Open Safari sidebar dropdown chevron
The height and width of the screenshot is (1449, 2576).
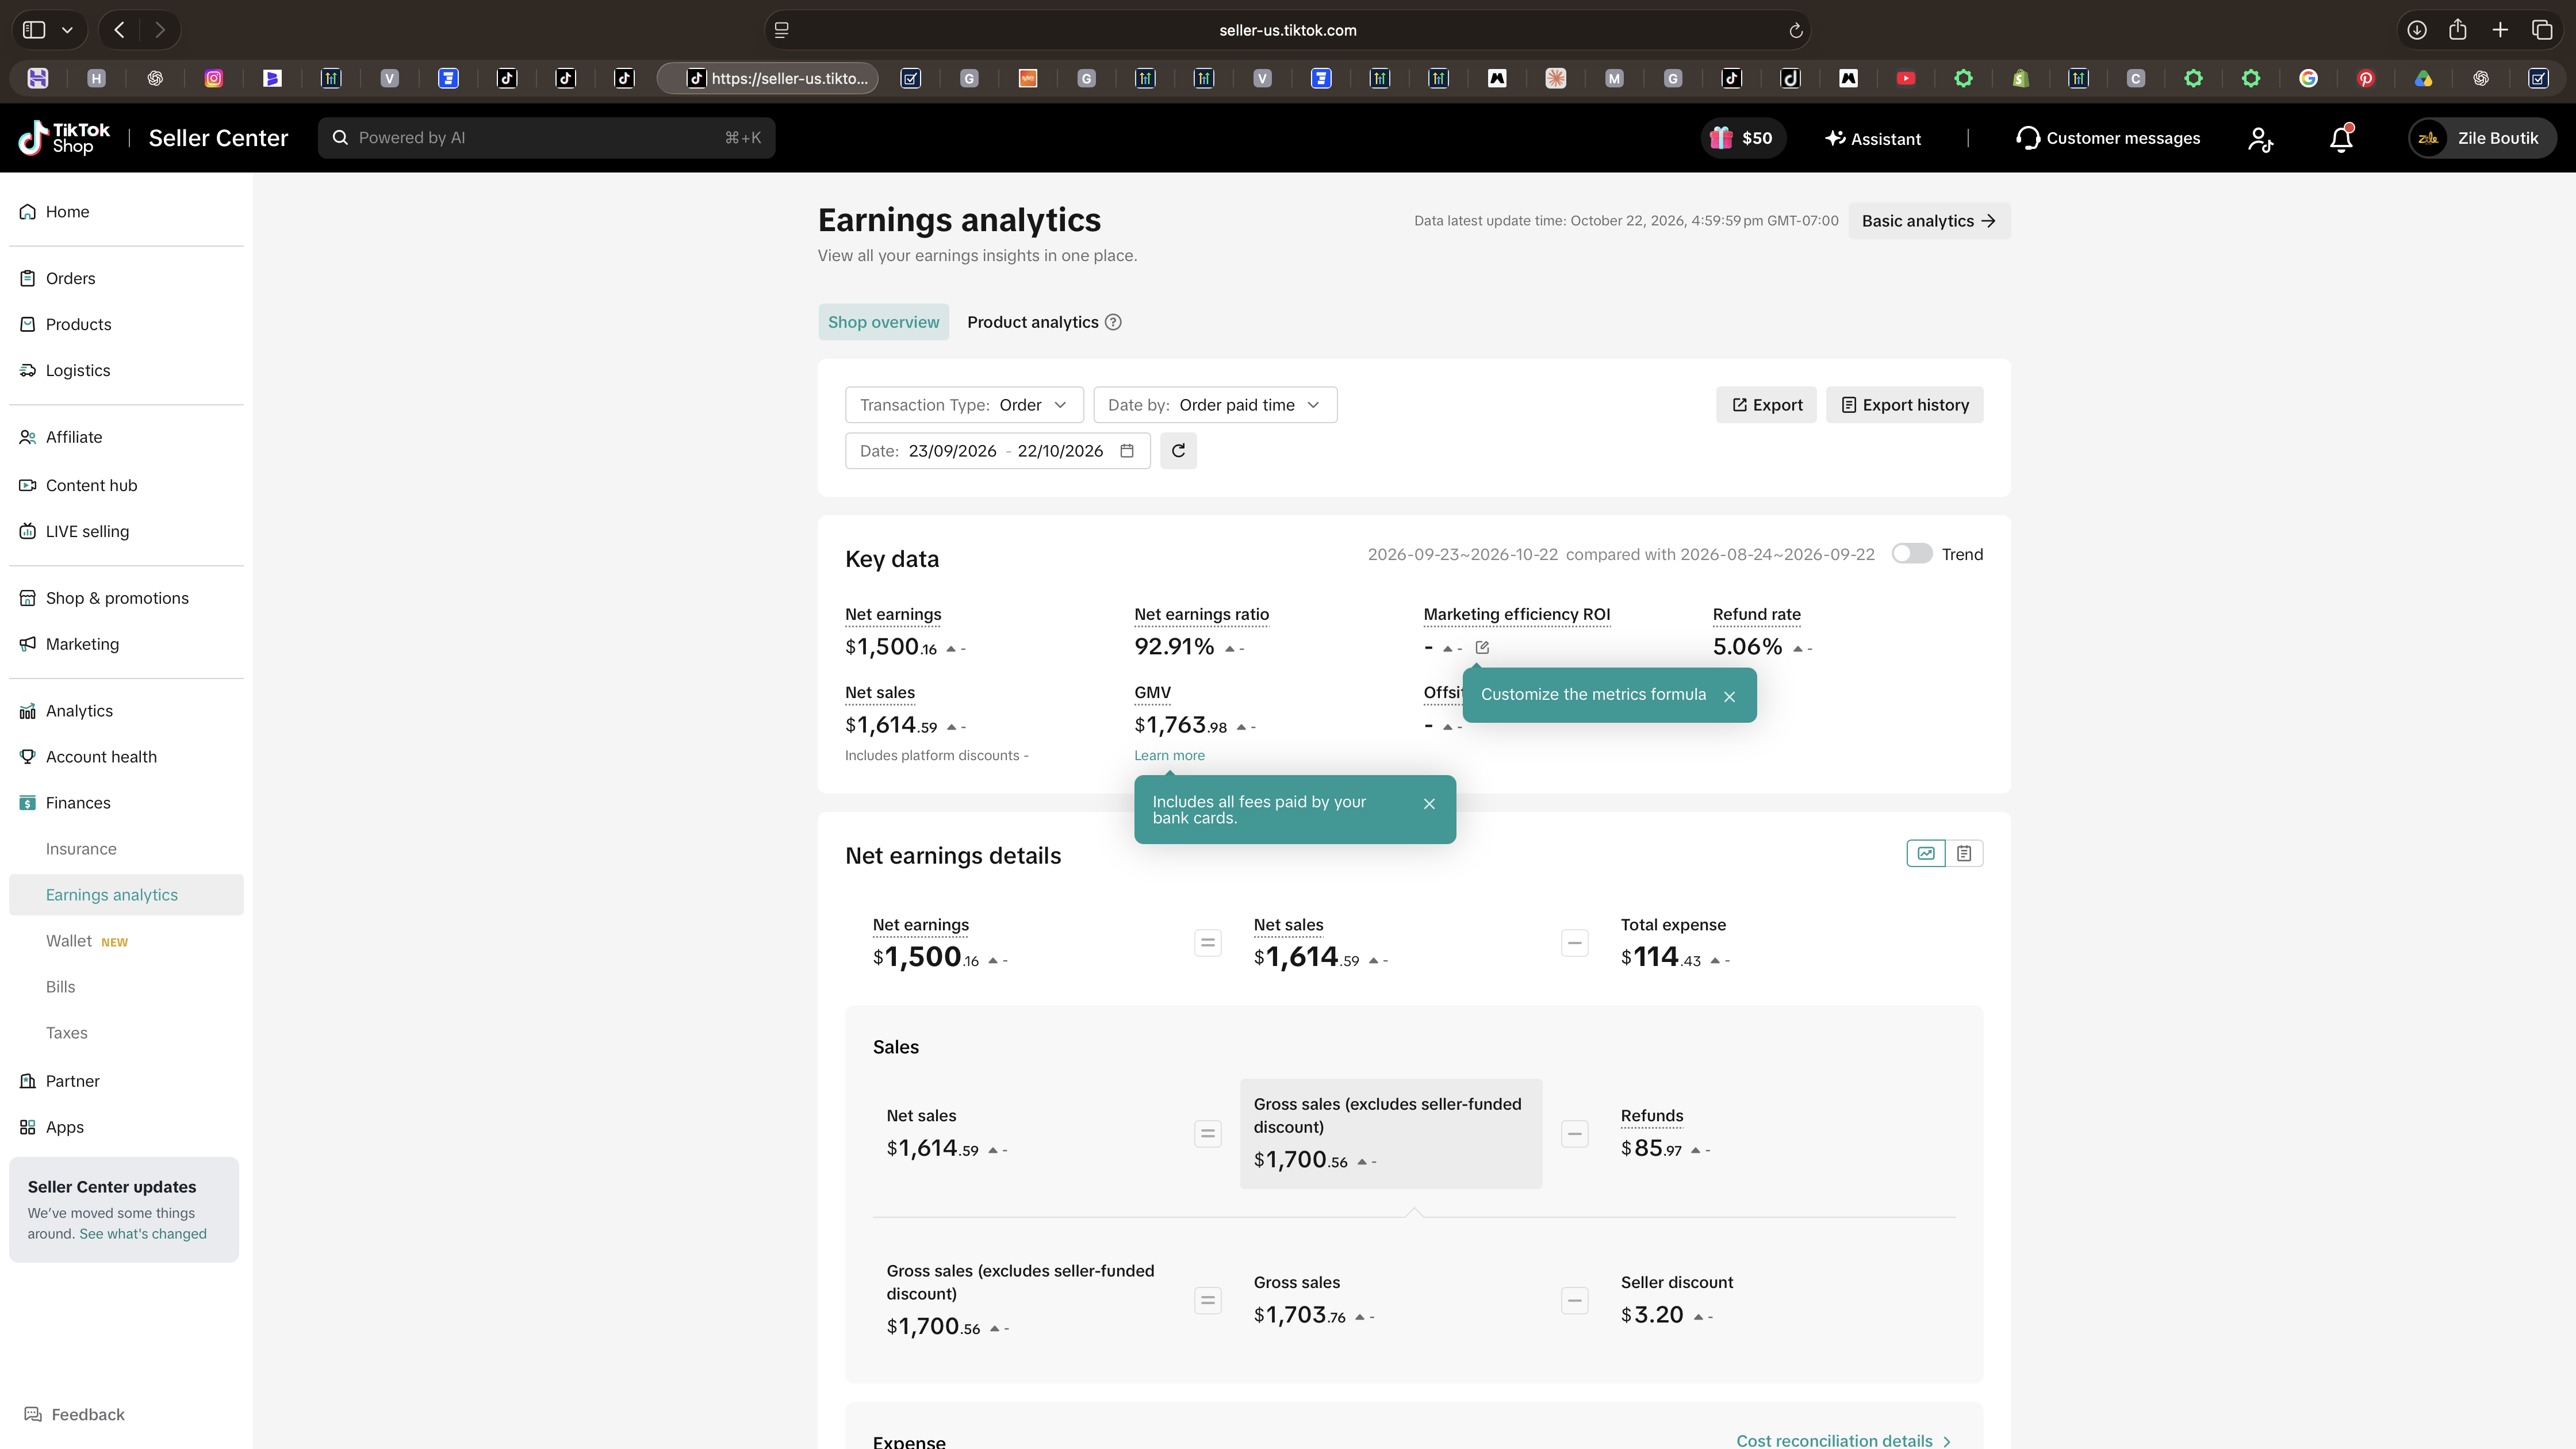(67, 30)
